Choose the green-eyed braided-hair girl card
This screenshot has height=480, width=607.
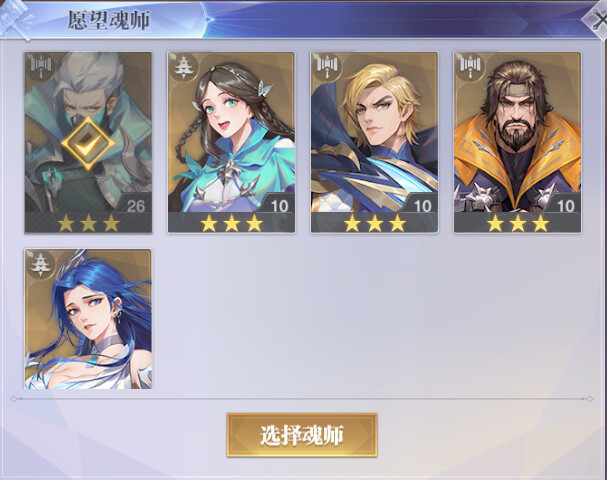pos(231,142)
